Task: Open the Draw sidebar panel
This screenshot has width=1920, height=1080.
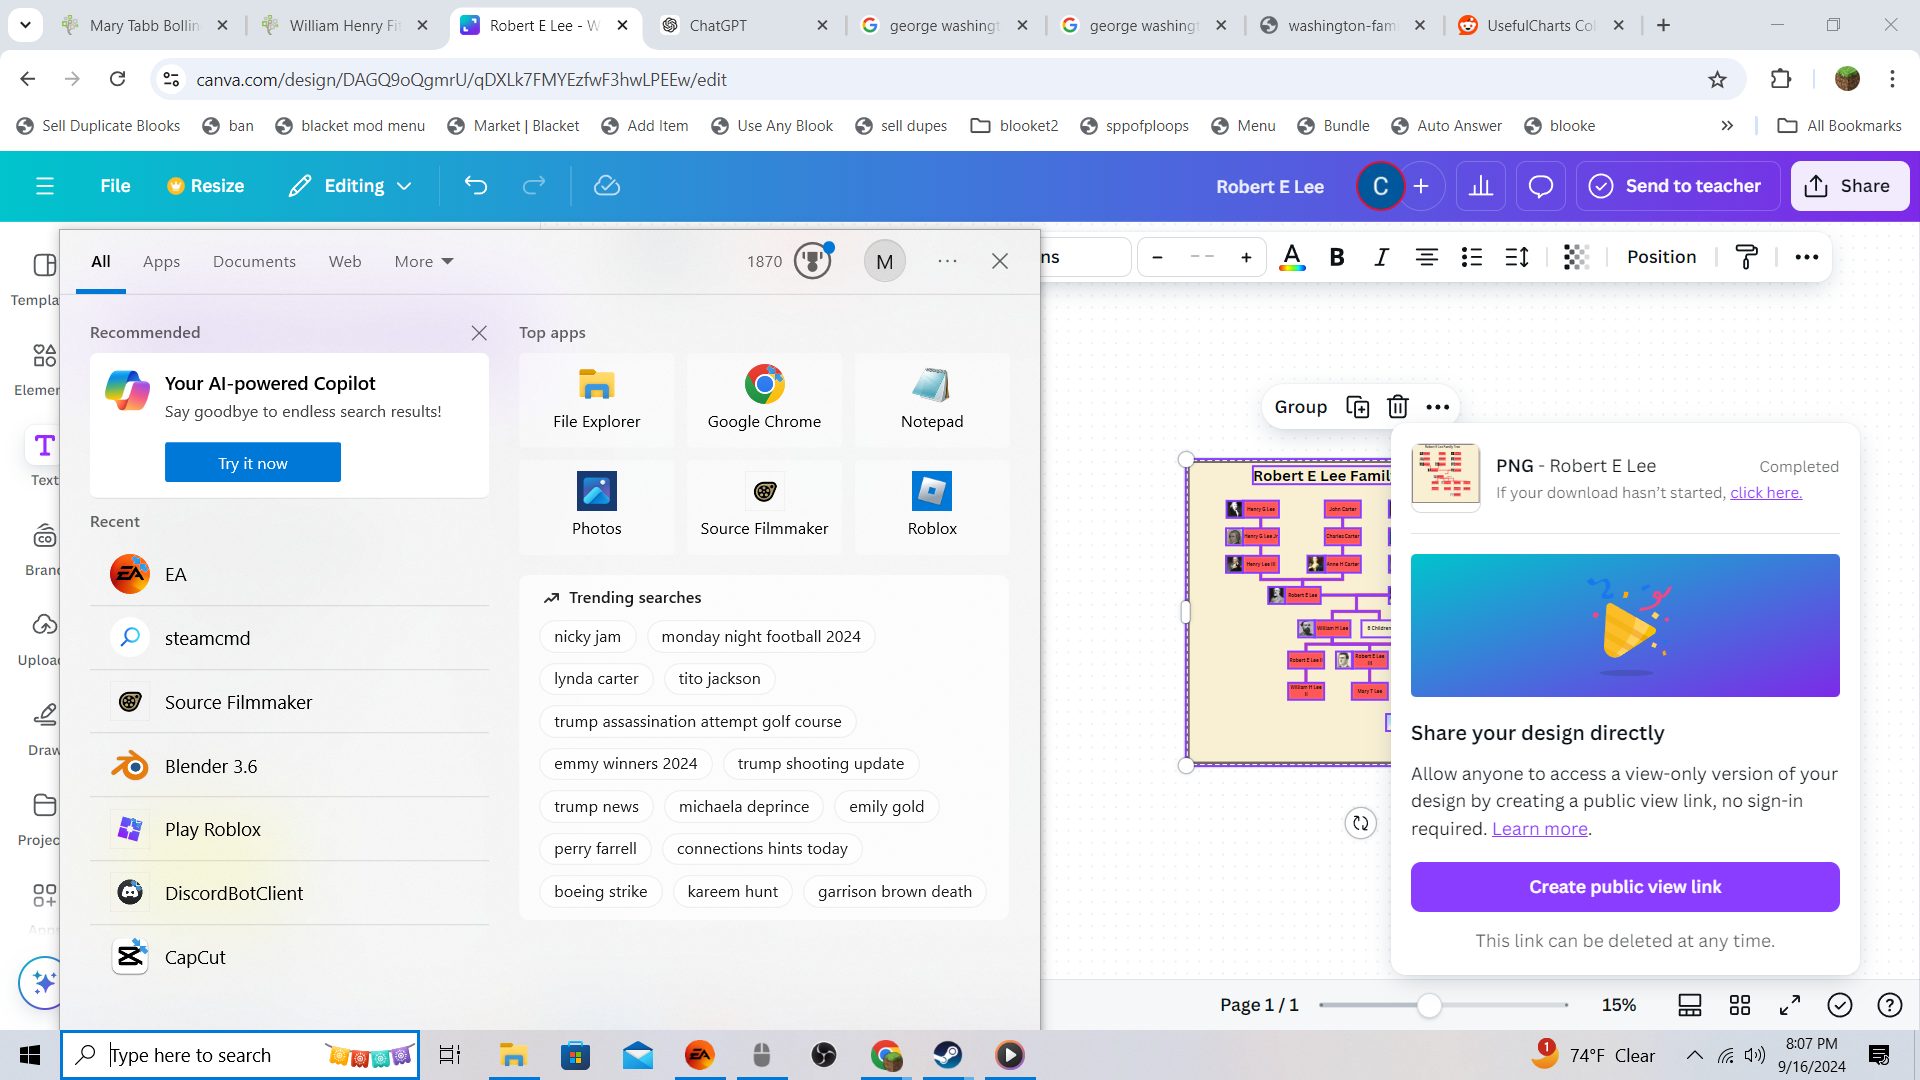Action: pos(45,728)
